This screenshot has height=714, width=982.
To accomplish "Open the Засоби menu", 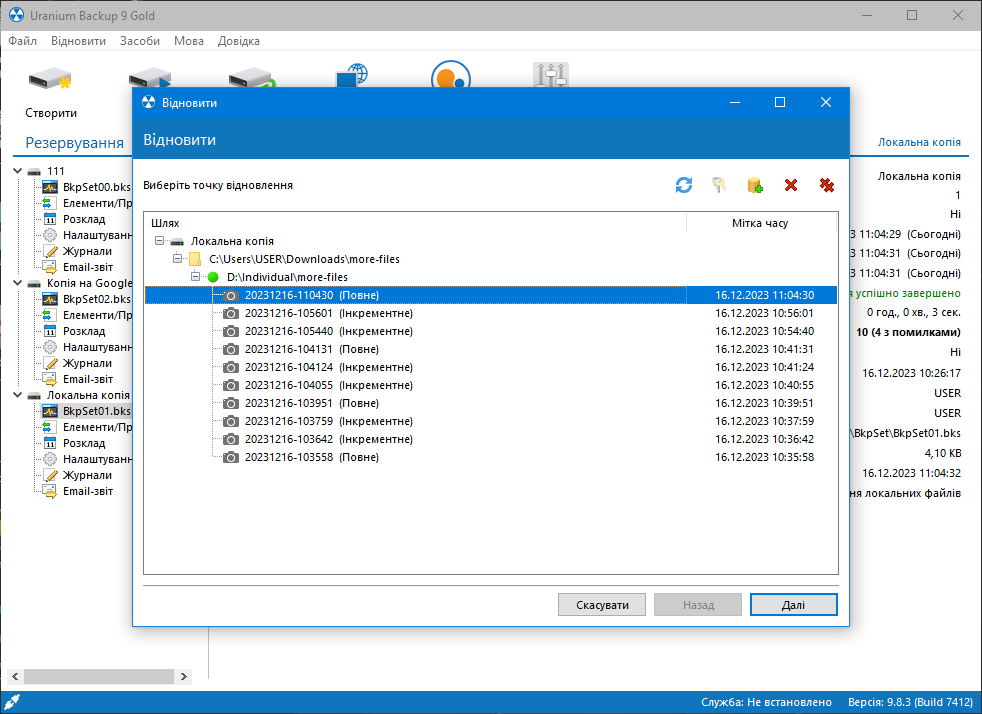I will click(x=140, y=41).
